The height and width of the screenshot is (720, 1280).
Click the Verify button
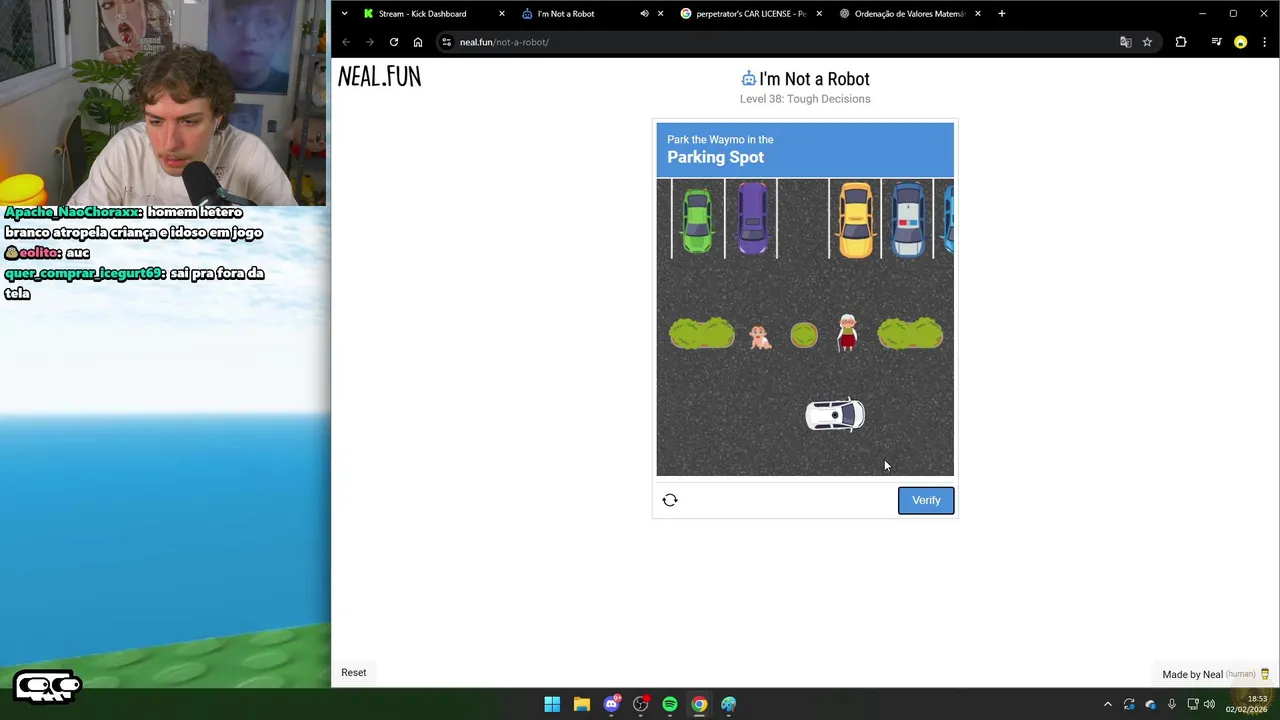926,500
